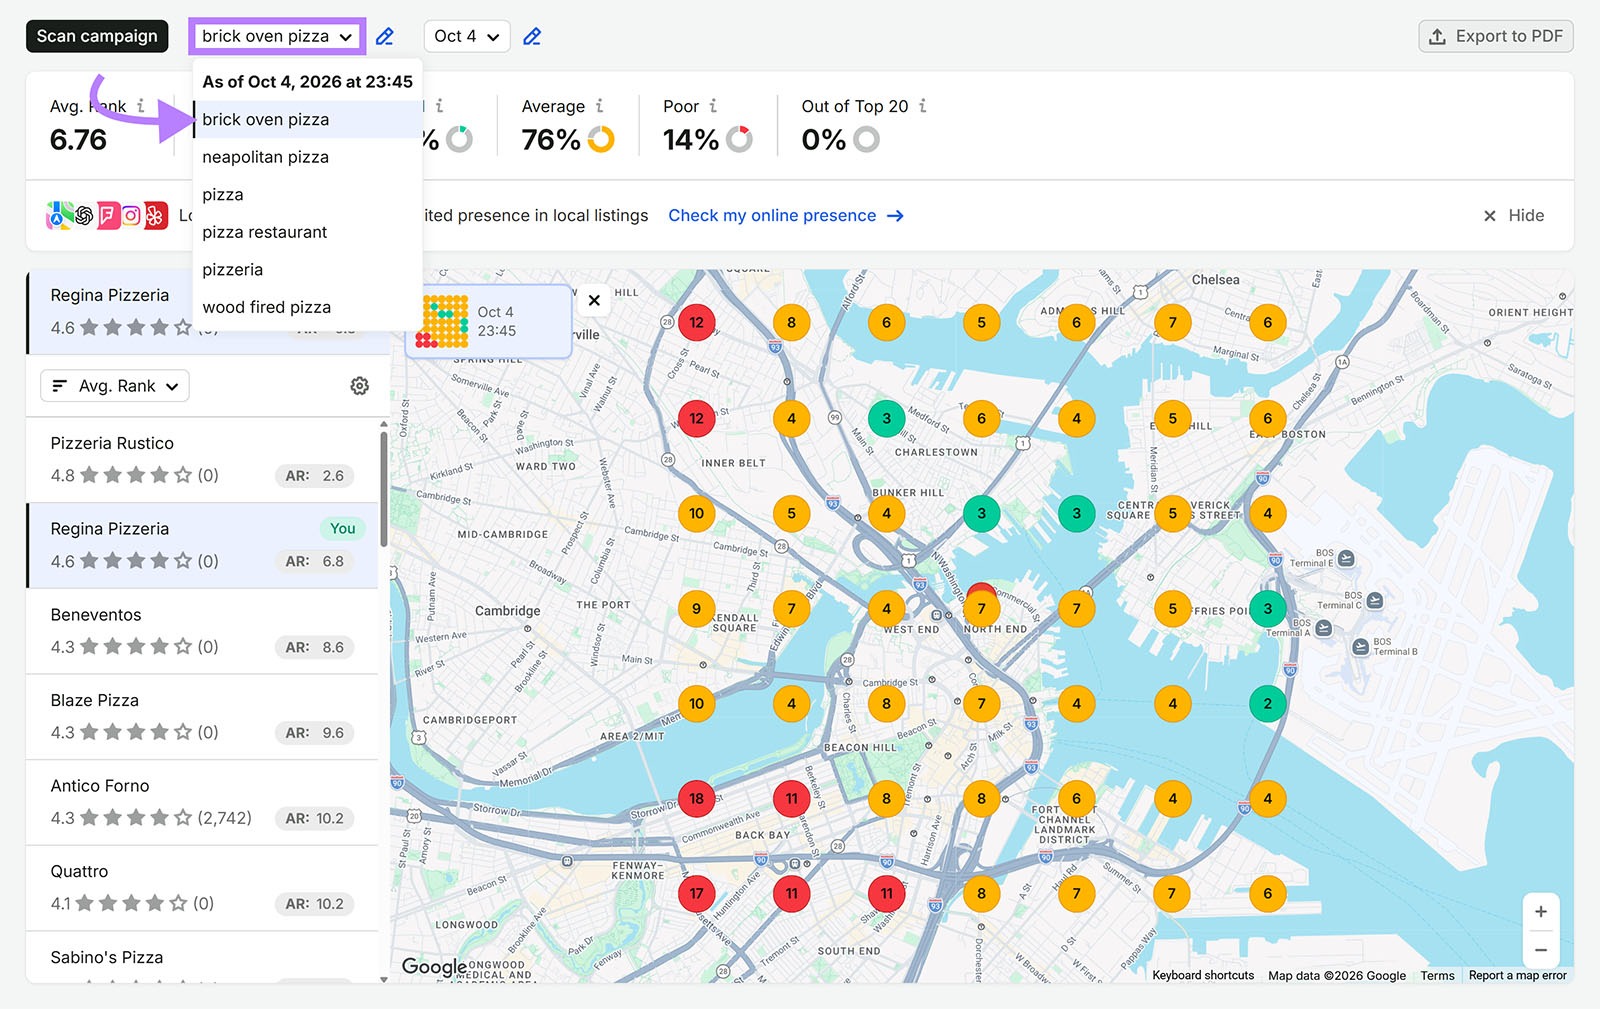Zoom in on the map with the plus icon
The width and height of the screenshot is (1600, 1009).
pyautogui.click(x=1541, y=912)
